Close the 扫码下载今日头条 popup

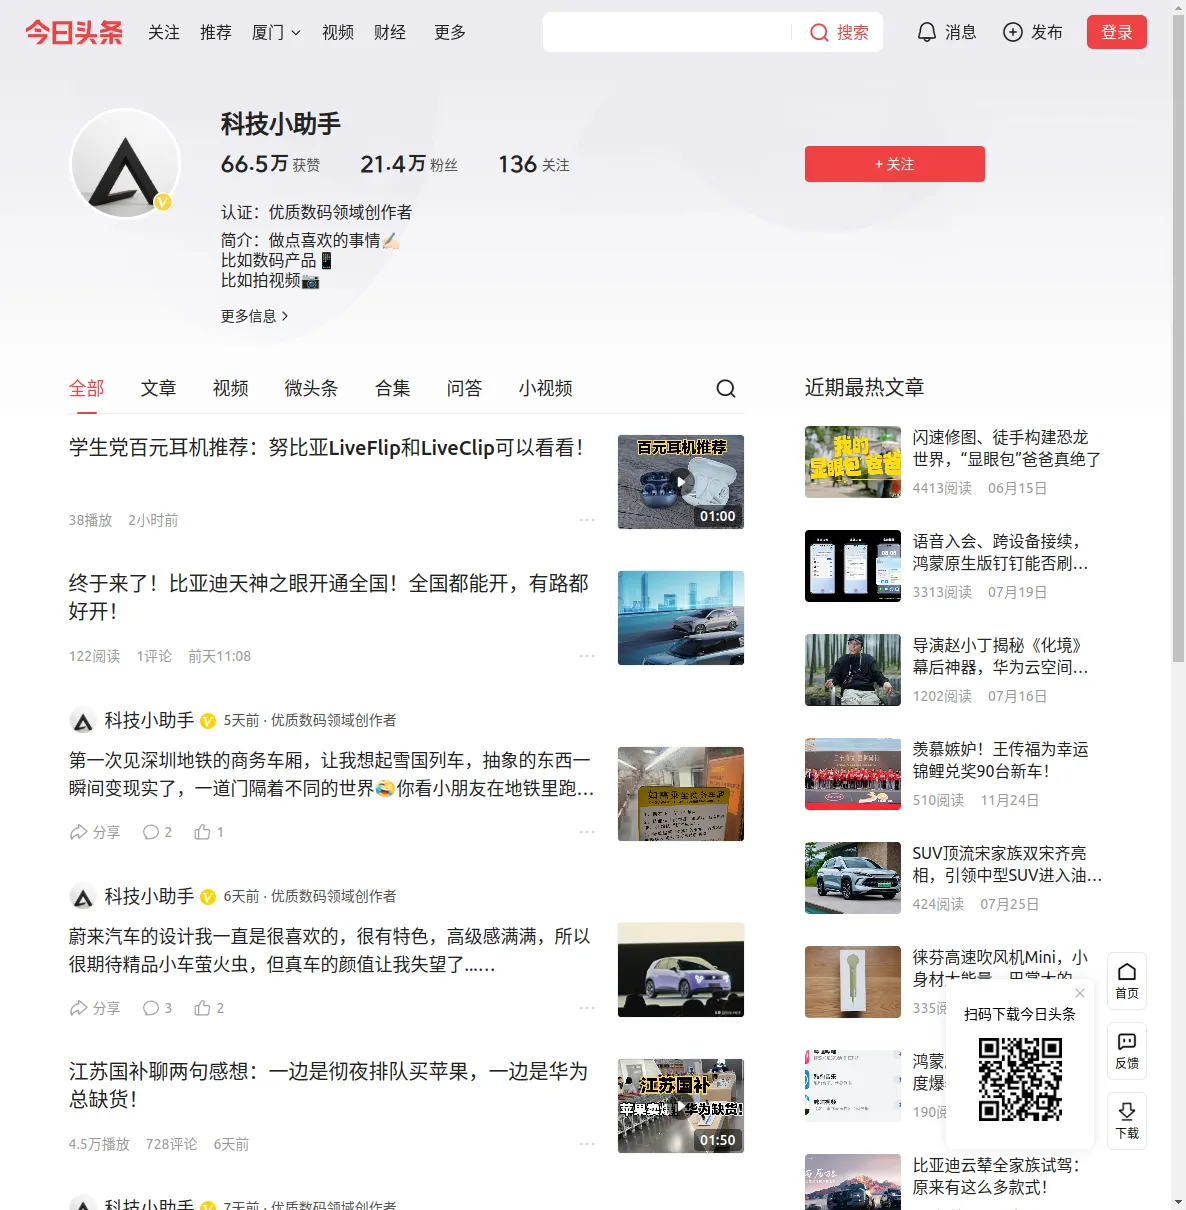tap(1080, 993)
